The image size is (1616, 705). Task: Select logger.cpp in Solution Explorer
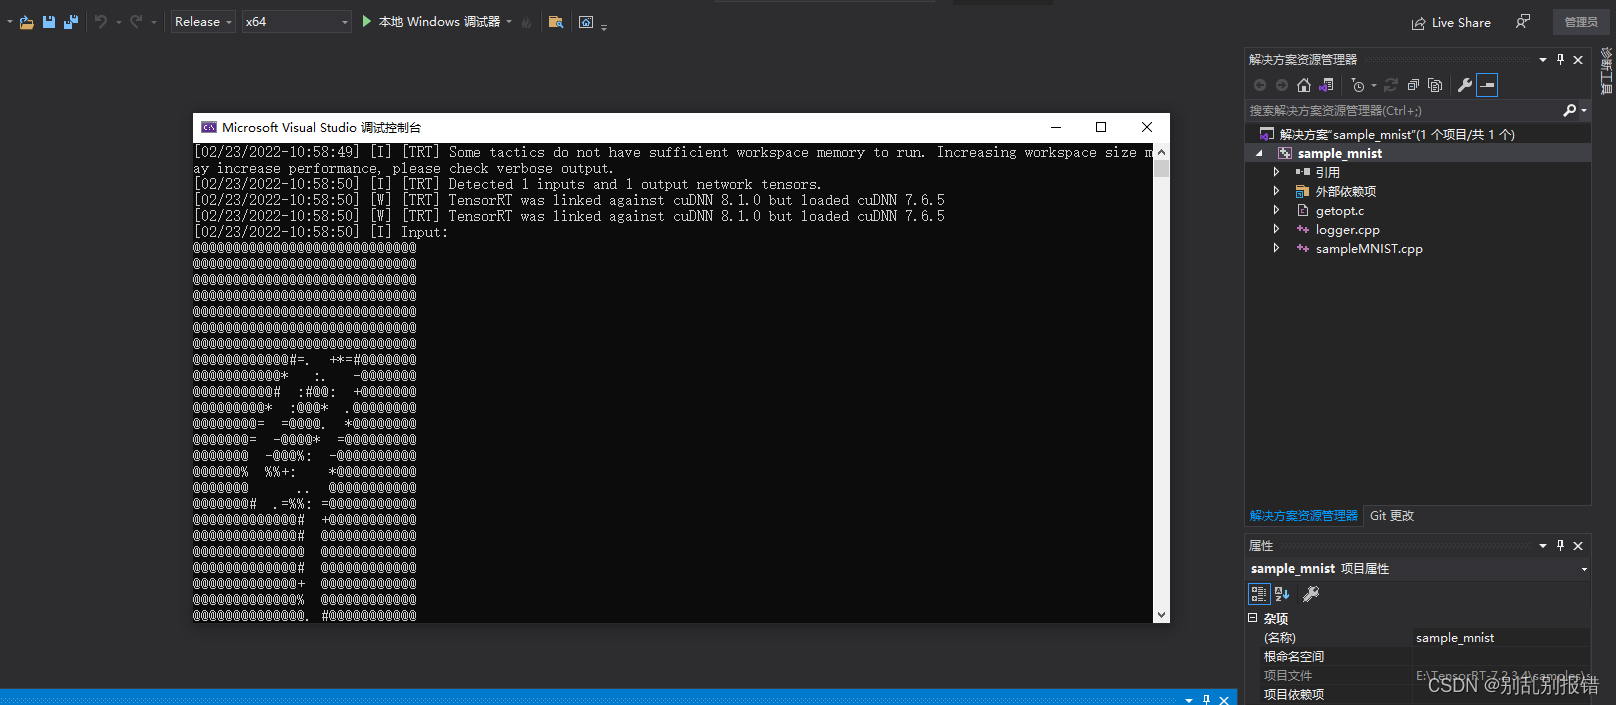tap(1347, 229)
